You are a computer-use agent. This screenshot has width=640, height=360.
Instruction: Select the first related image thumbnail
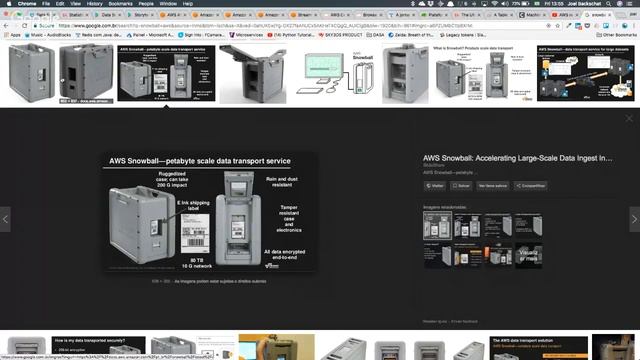point(438,225)
